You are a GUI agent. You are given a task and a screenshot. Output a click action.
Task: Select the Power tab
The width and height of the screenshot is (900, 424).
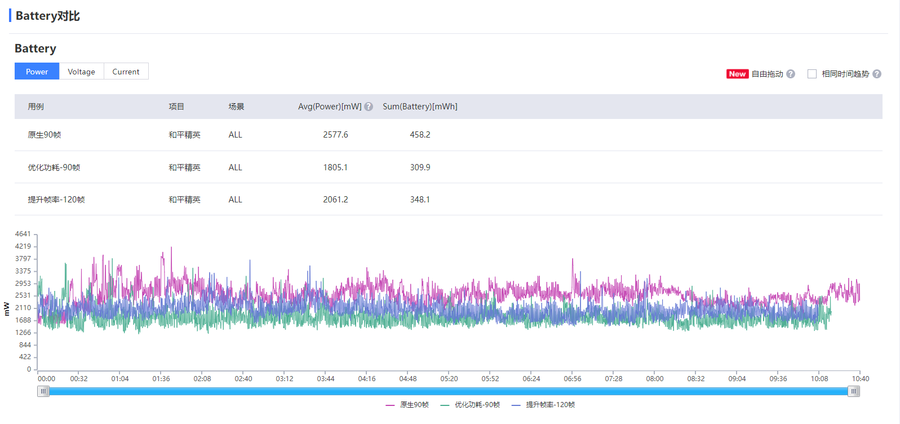pos(37,71)
